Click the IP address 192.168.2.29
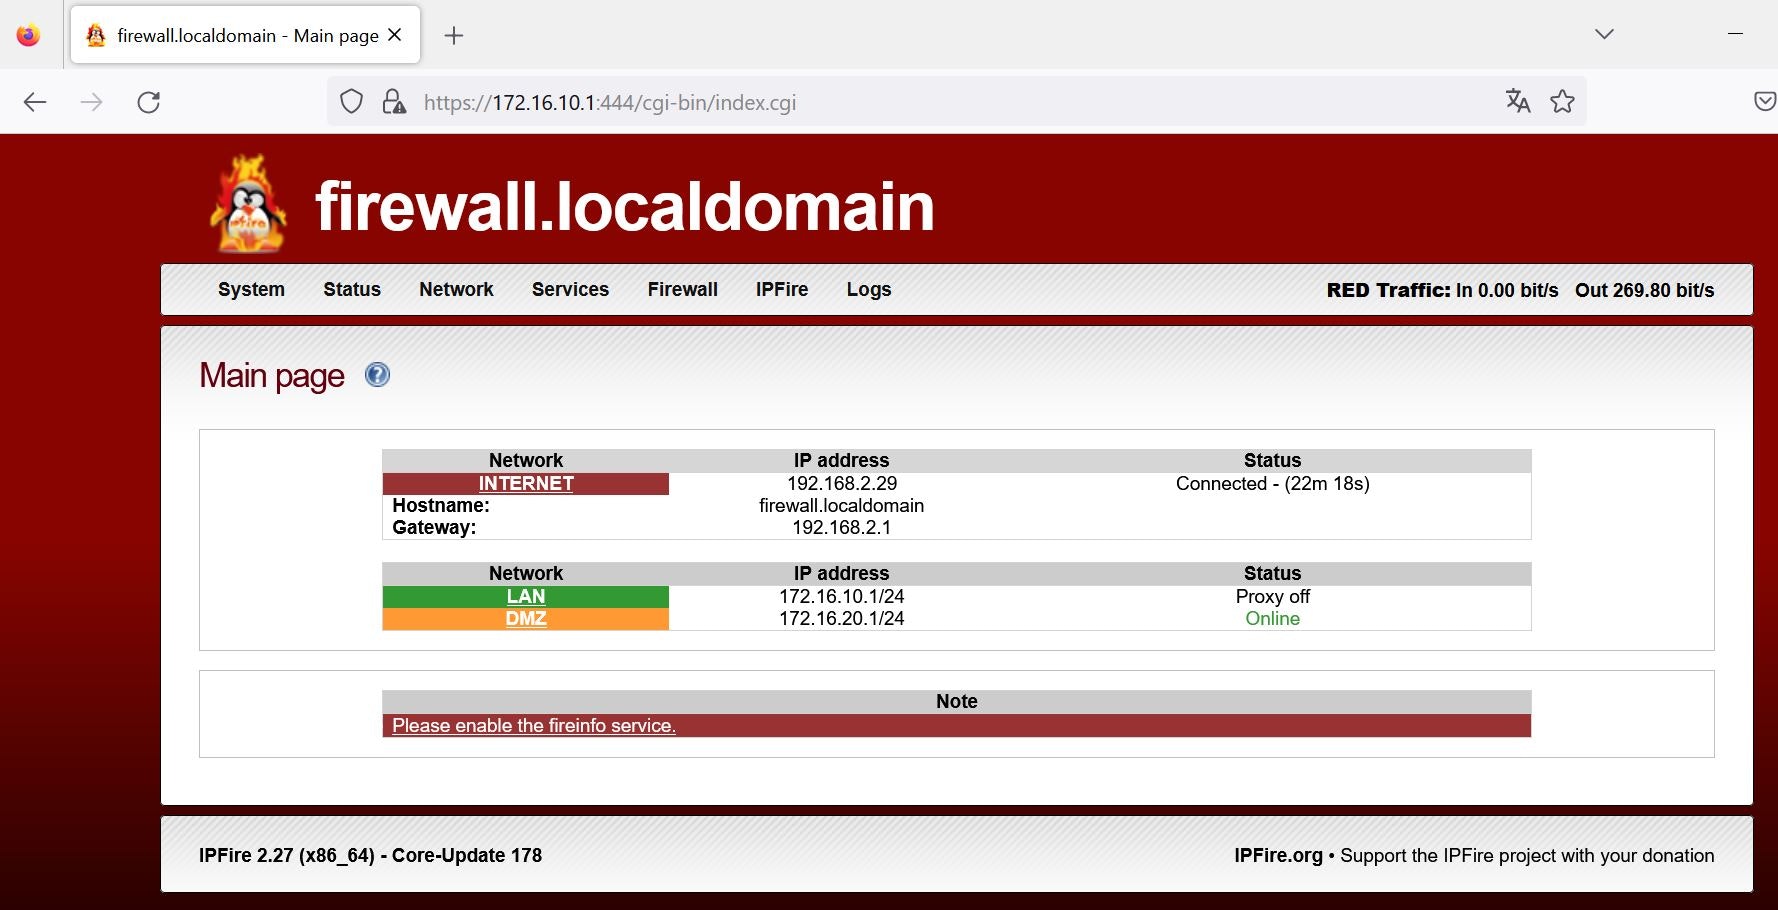Screen dimensions: 1778x910 coord(842,484)
